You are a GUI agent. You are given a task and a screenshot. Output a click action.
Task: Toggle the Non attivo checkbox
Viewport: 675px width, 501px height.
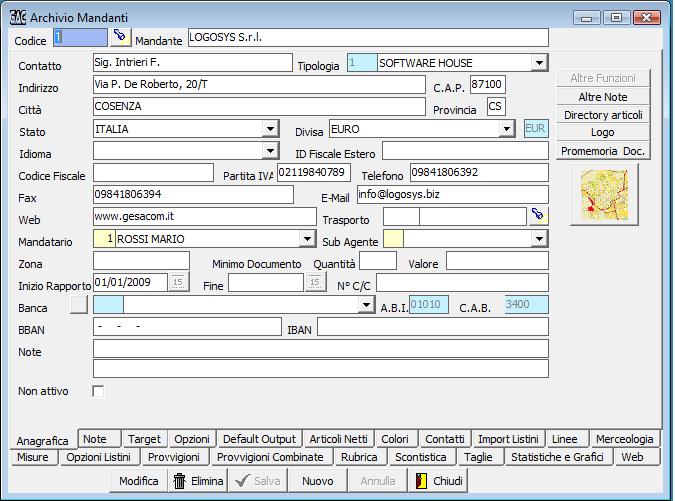point(98,391)
